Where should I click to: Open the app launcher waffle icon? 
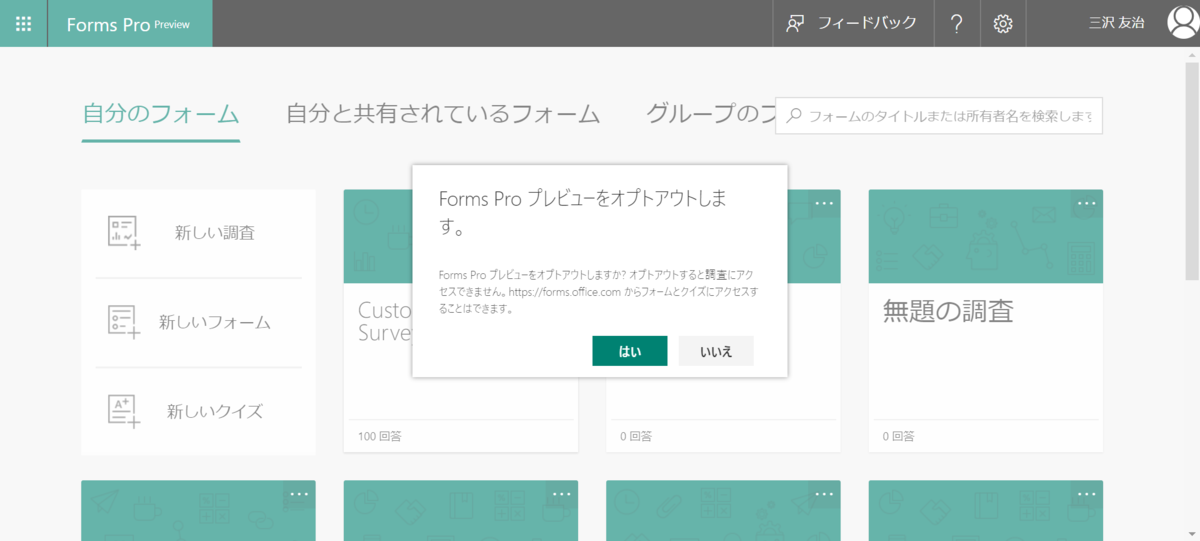[23, 23]
